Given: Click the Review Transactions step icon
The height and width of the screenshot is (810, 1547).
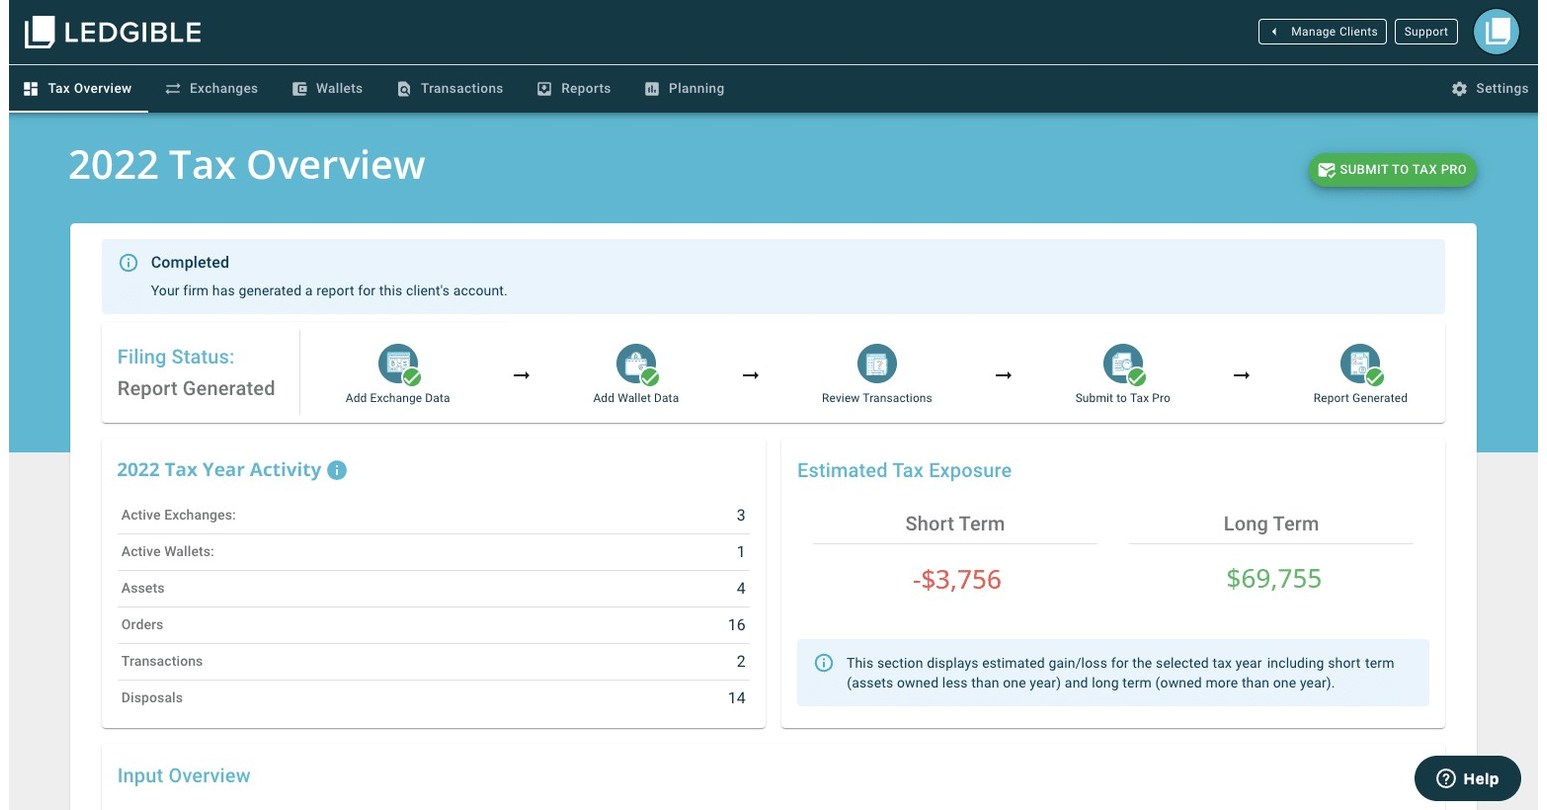Looking at the screenshot, I should point(876,363).
